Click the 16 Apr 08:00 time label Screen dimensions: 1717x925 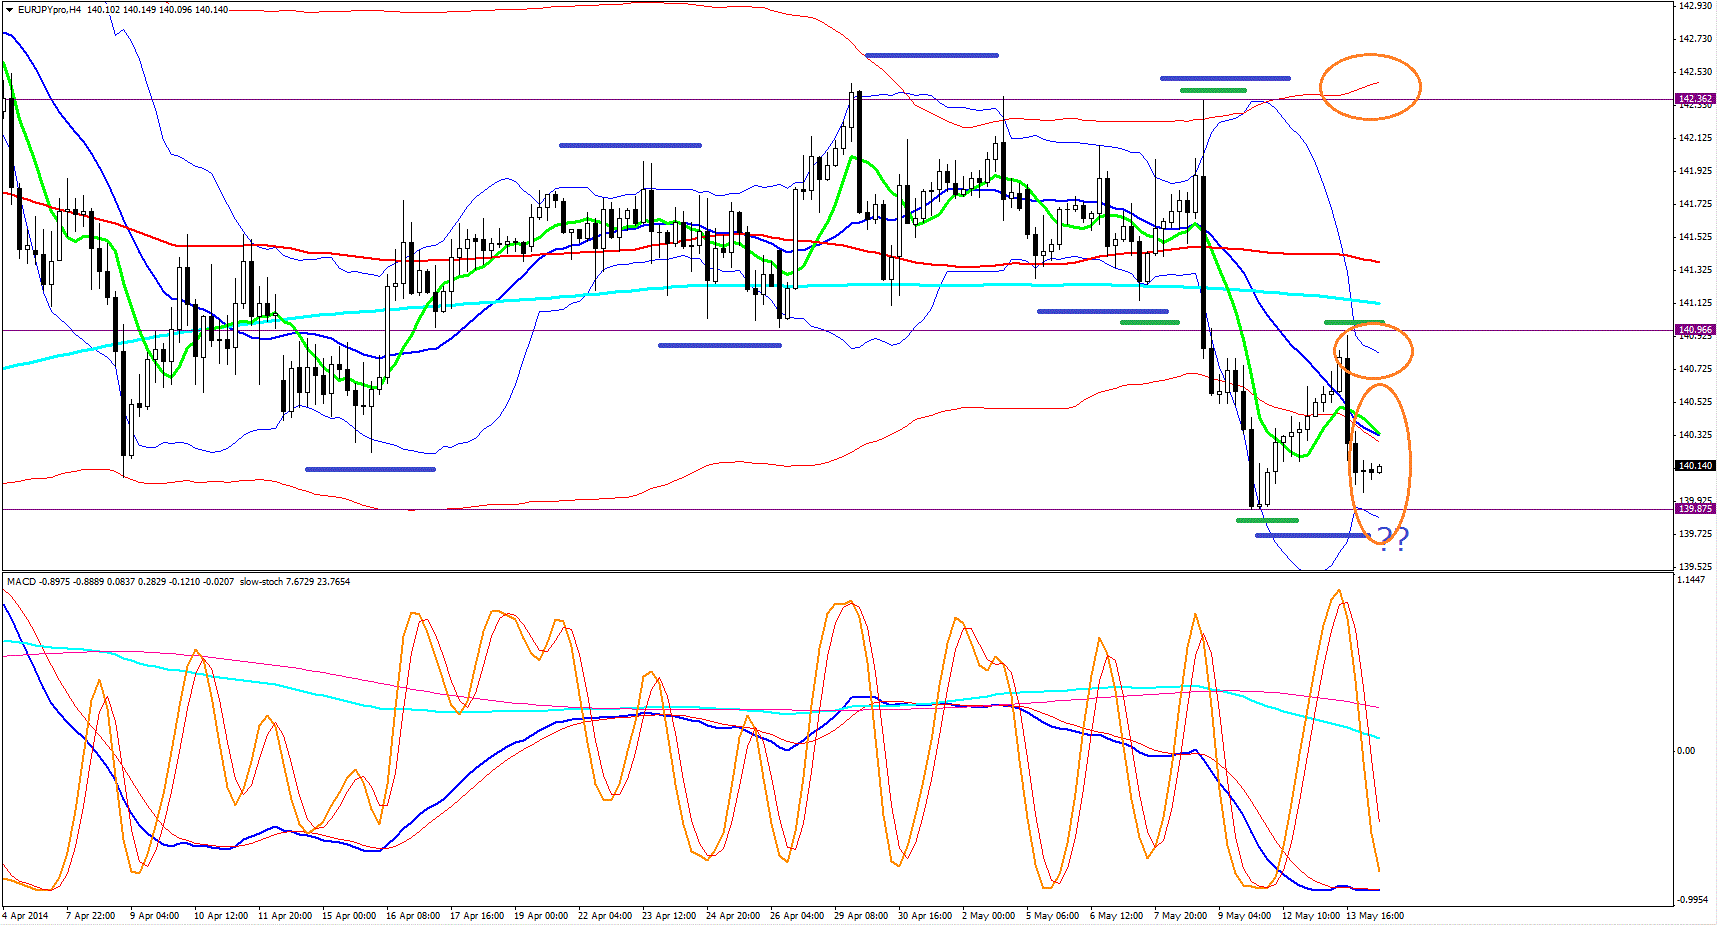tap(413, 915)
